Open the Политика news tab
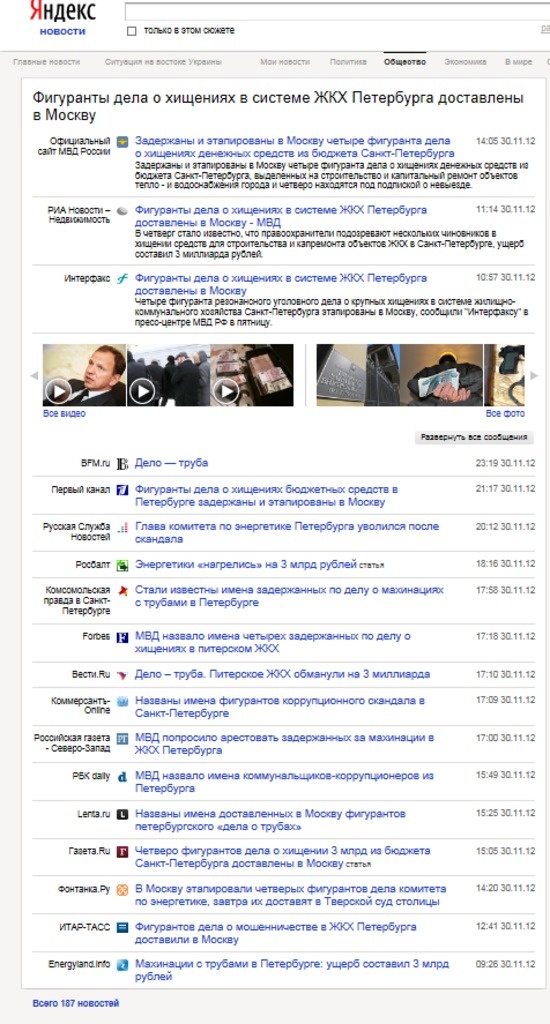Screen dimensions: 550x1024 348,62
